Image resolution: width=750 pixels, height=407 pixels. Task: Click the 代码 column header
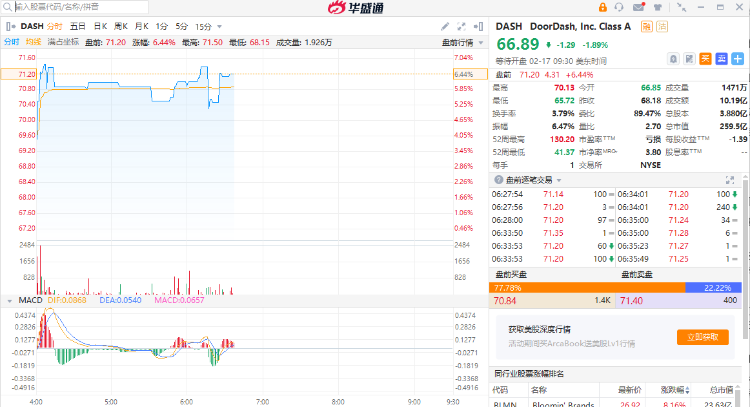tap(500, 390)
